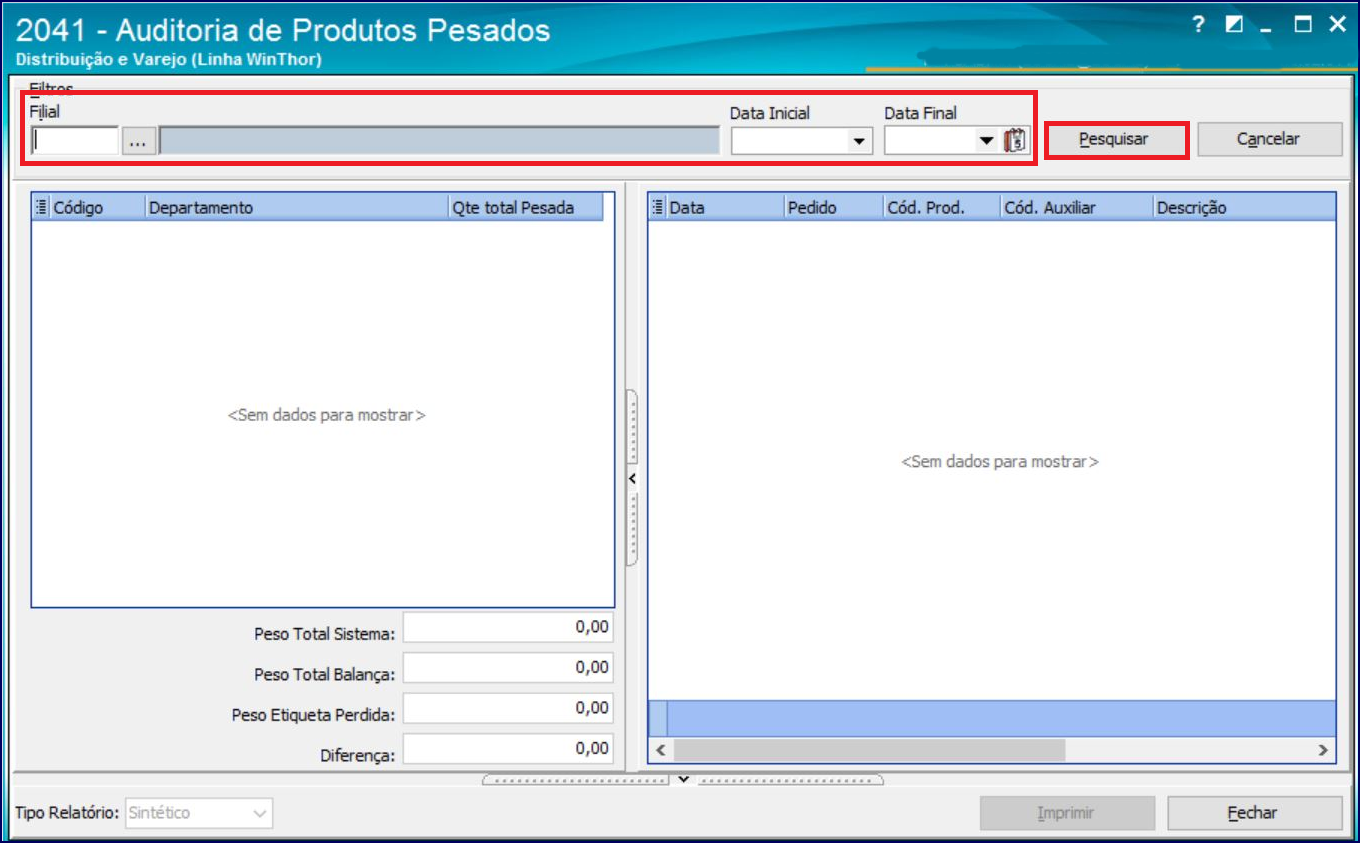The image size is (1360, 843).
Task: Sort by the Cód. Prod. column header
Action: pyautogui.click(x=941, y=208)
